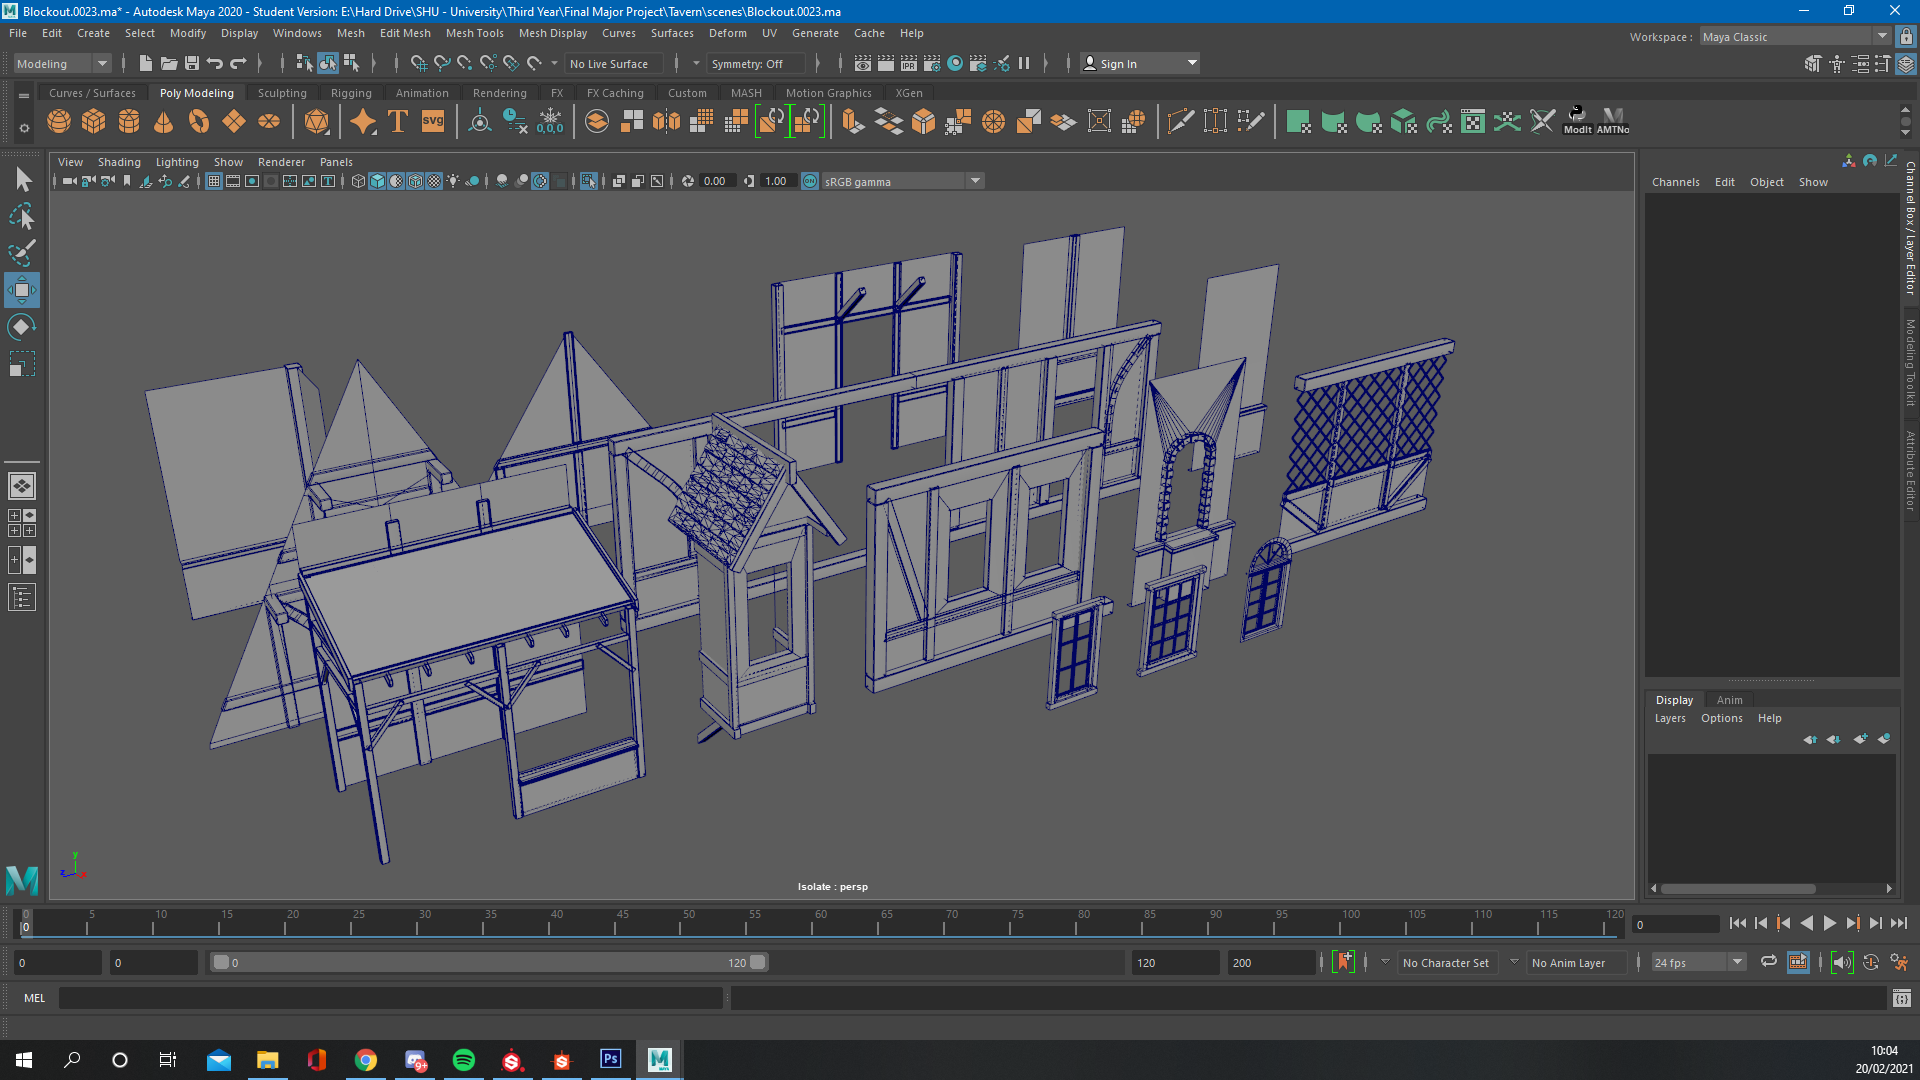
Task: Select the Move tool in the toolbox
Action: point(22,290)
